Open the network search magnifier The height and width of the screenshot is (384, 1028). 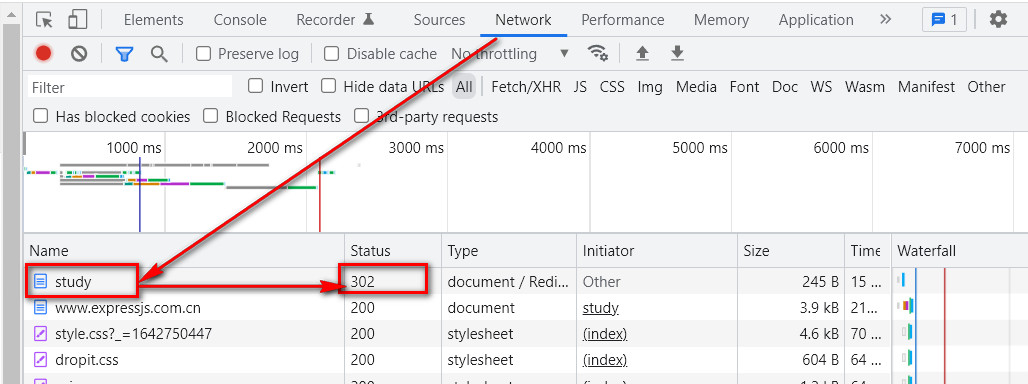(x=159, y=54)
